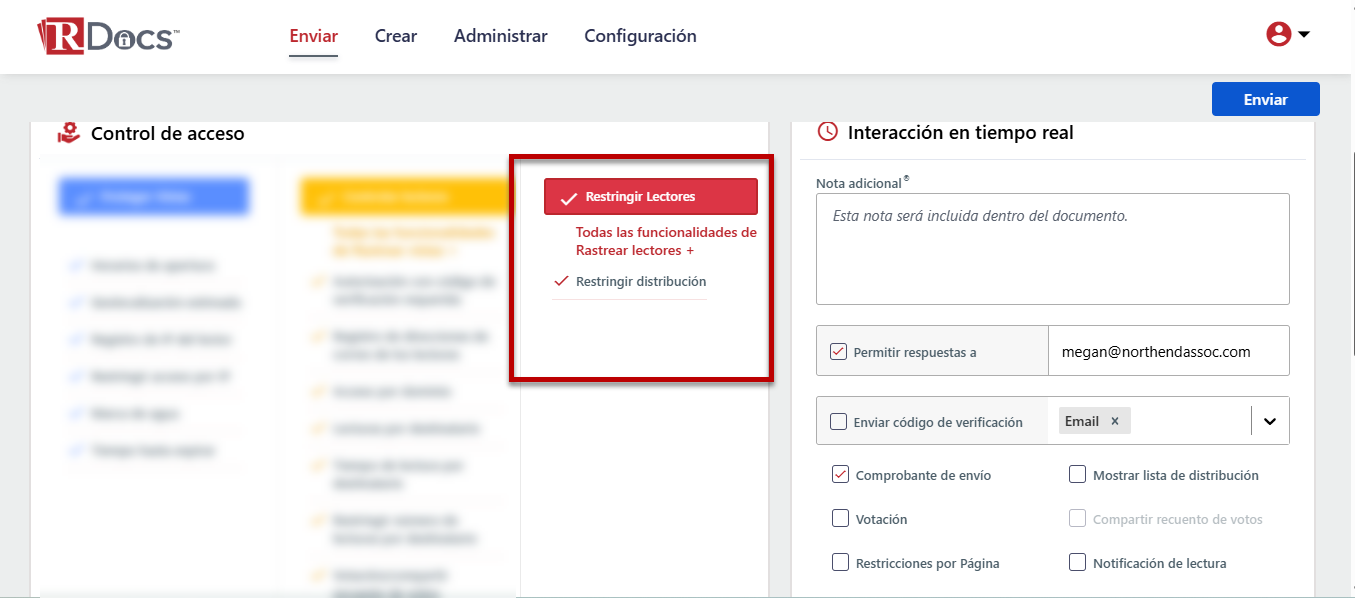
Task: Click the checkmark icon next to Restringir distribución
Action: [561, 282]
